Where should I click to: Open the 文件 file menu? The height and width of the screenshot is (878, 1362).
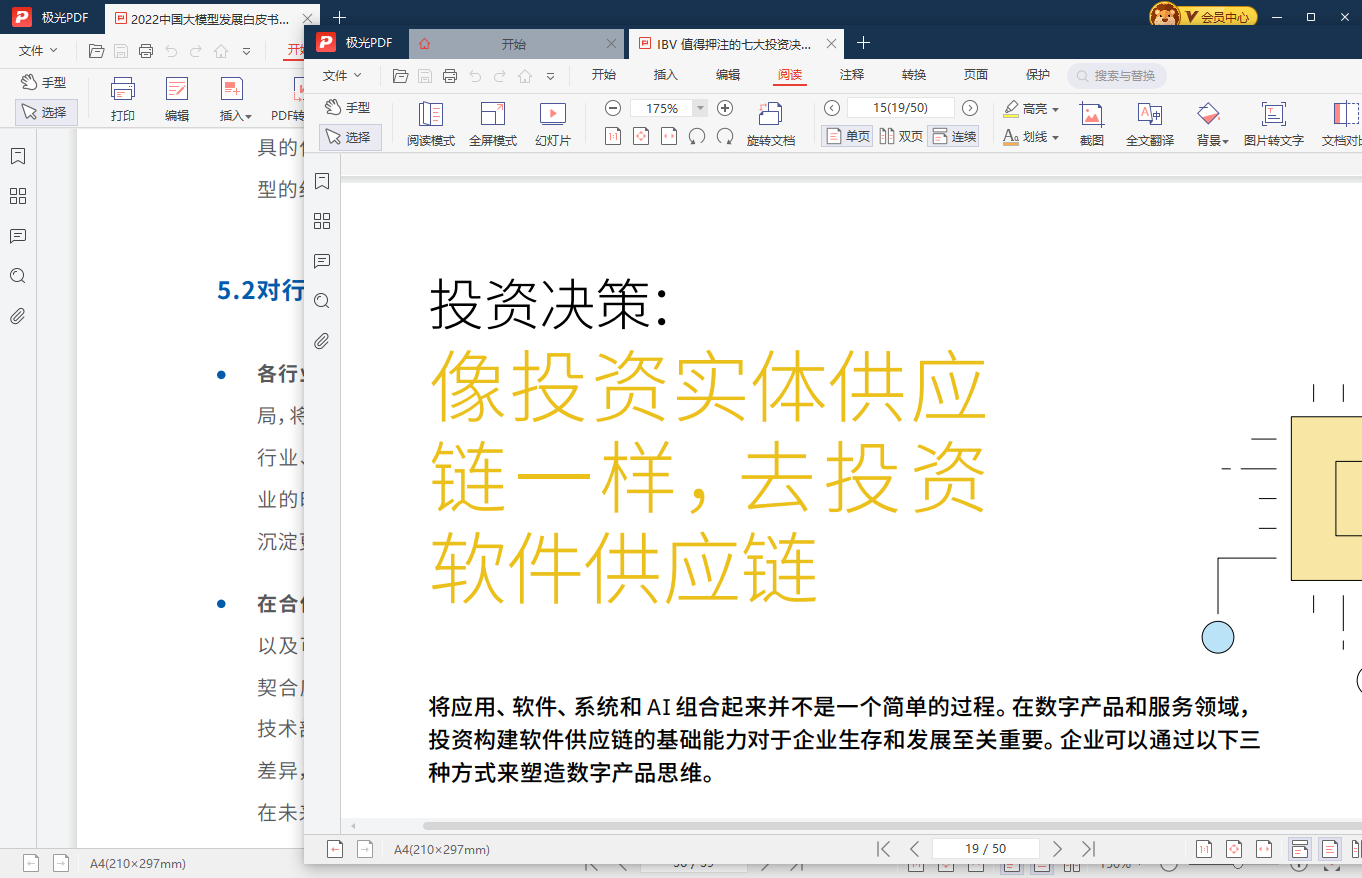click(x=342, y=75)
